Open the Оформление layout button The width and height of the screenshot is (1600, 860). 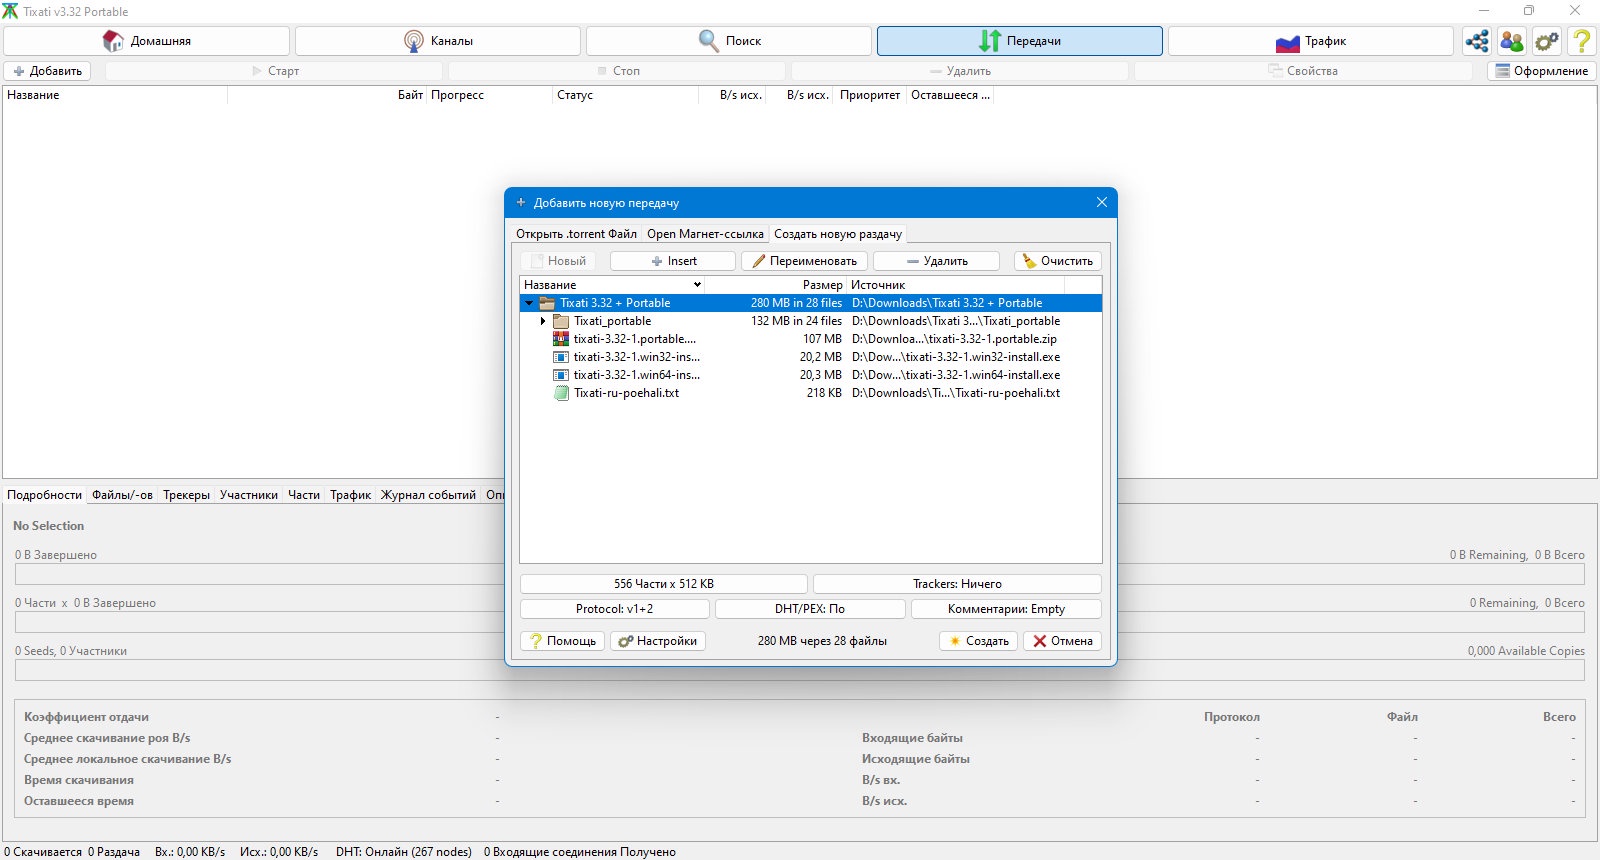tap(1542, 71)
